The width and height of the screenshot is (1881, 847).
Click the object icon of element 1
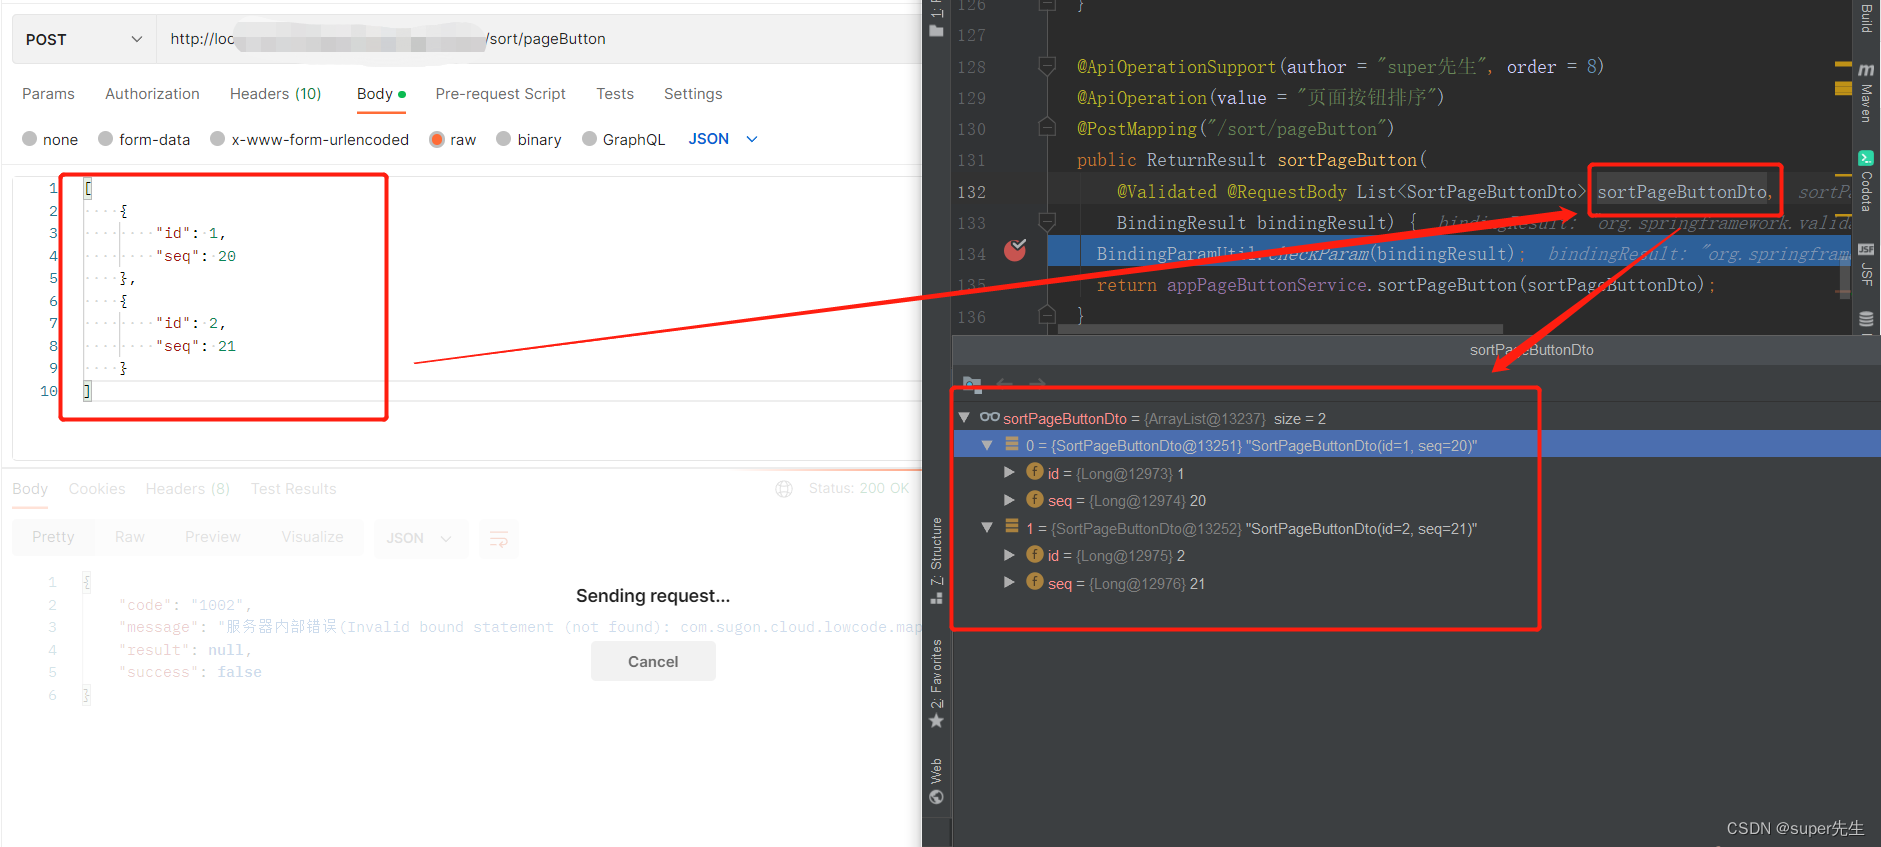click(1012, 527)
